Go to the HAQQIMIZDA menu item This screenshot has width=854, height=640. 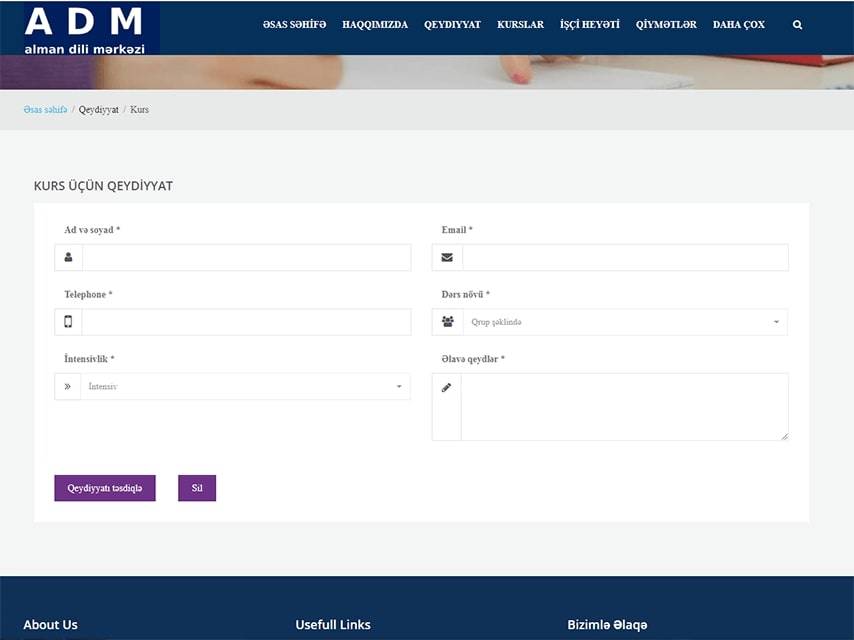(x=374, y=25)
